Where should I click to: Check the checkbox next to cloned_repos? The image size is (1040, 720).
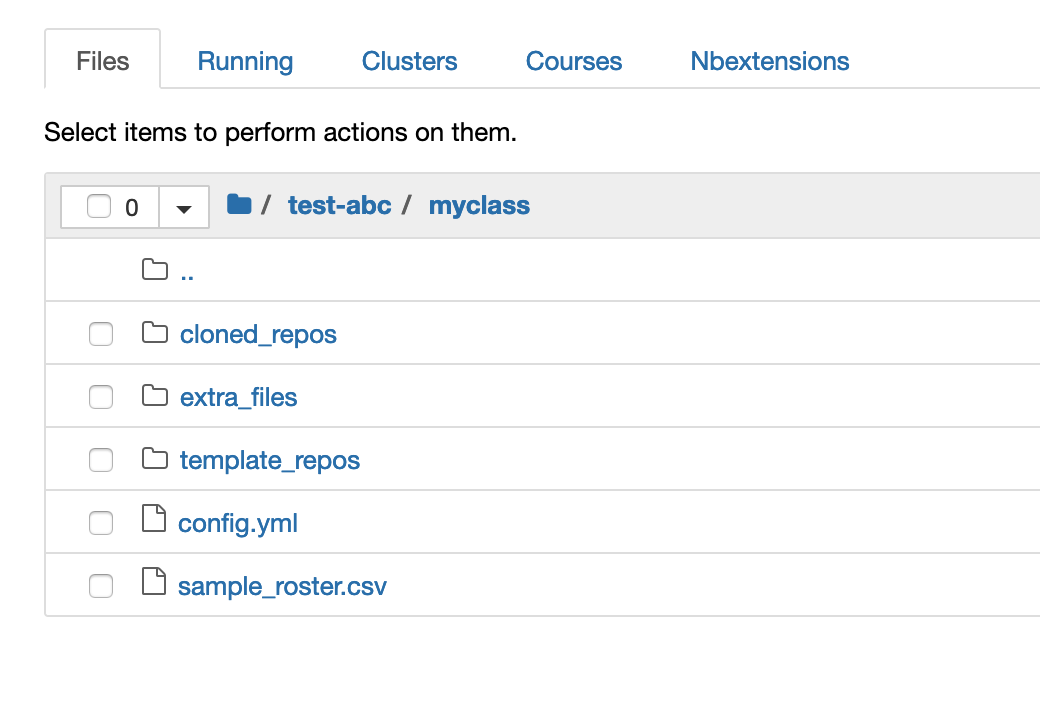tap(101, 334)
